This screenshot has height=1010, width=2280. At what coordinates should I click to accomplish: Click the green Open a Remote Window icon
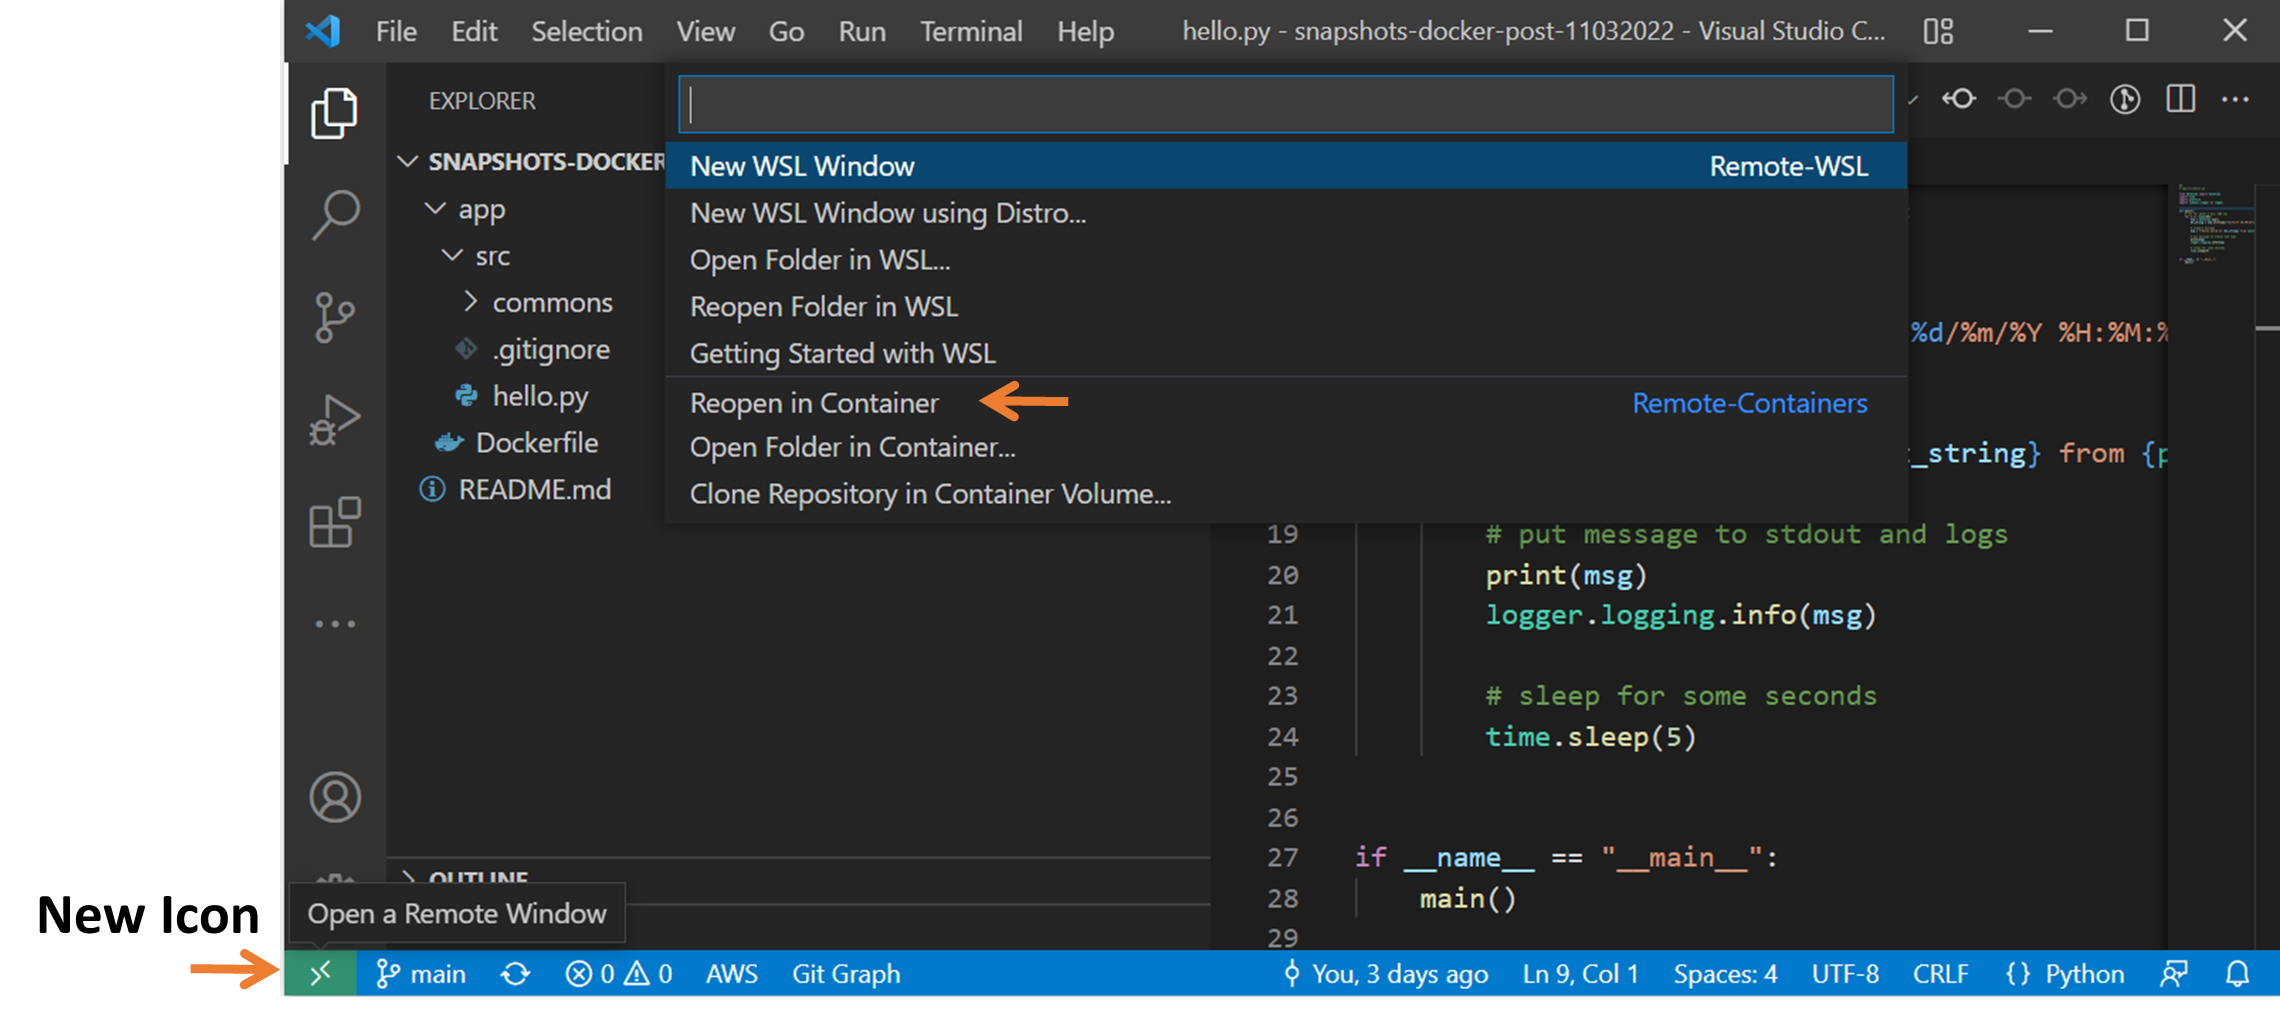pyautogui.click(x=320, y=973)
